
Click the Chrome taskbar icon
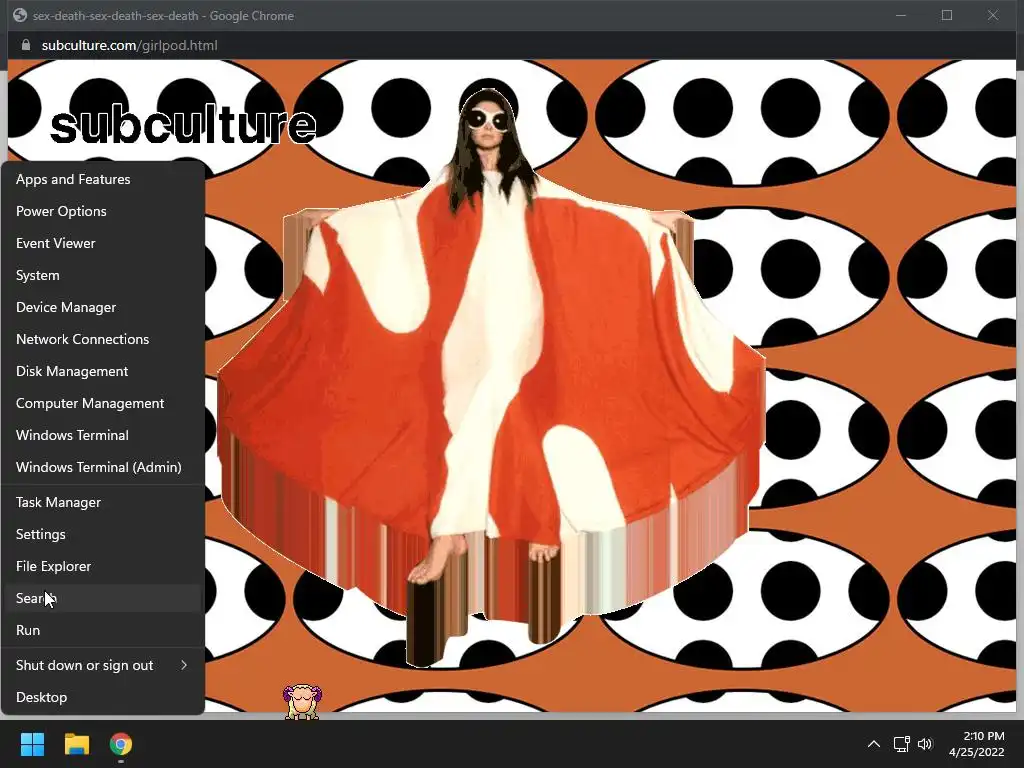(121, 744)
